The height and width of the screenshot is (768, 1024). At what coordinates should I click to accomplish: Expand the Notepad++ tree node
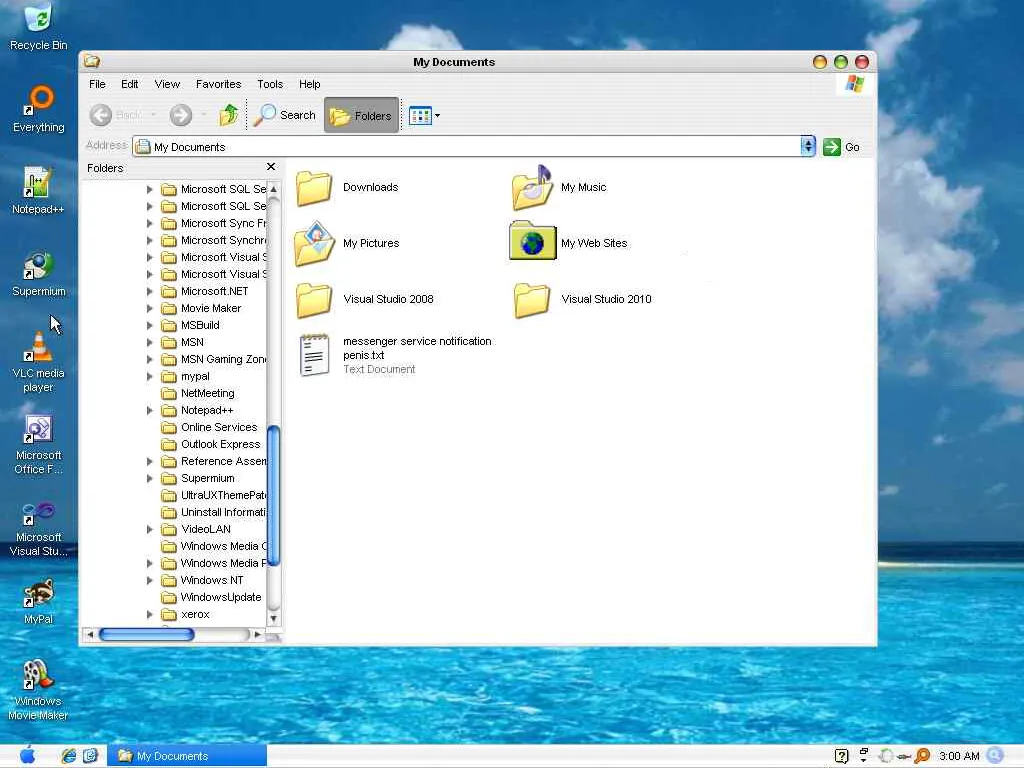150,410
